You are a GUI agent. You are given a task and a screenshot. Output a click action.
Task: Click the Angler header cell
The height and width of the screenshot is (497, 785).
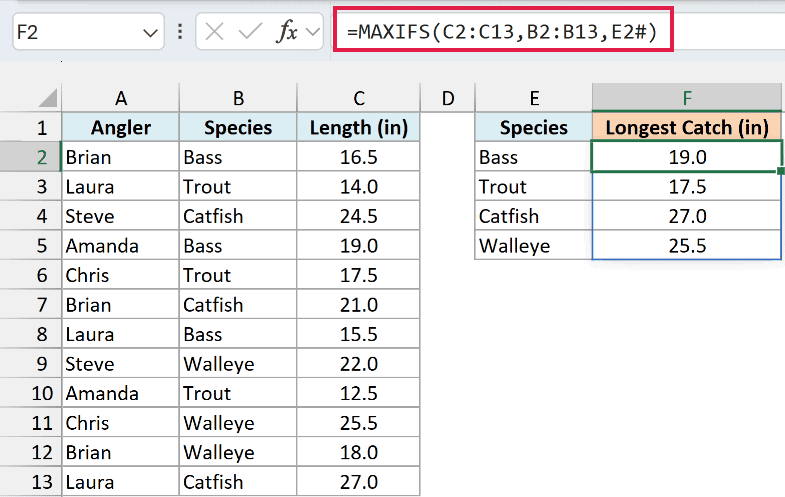(x=120, y=127)
